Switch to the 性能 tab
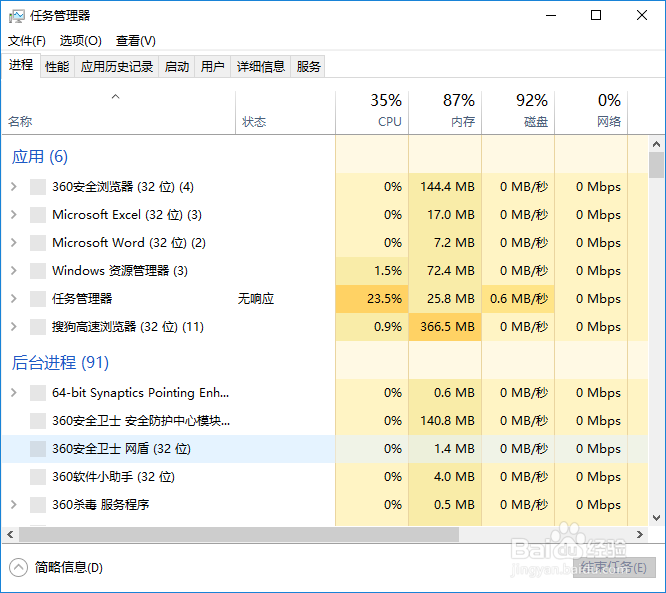666x593 pixels. pyautogui.click(x=57, y=67)
